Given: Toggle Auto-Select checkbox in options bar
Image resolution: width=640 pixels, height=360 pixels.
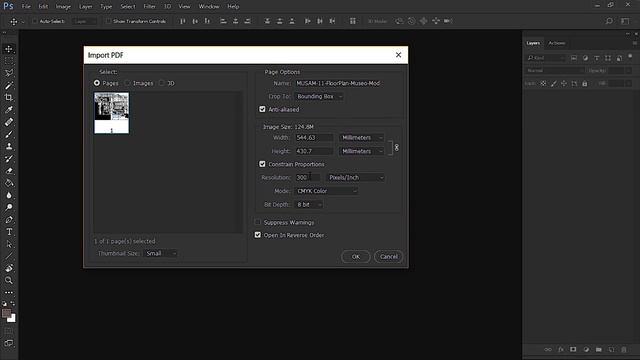Looking at the screenshot, I should click(x=35, y=21).
